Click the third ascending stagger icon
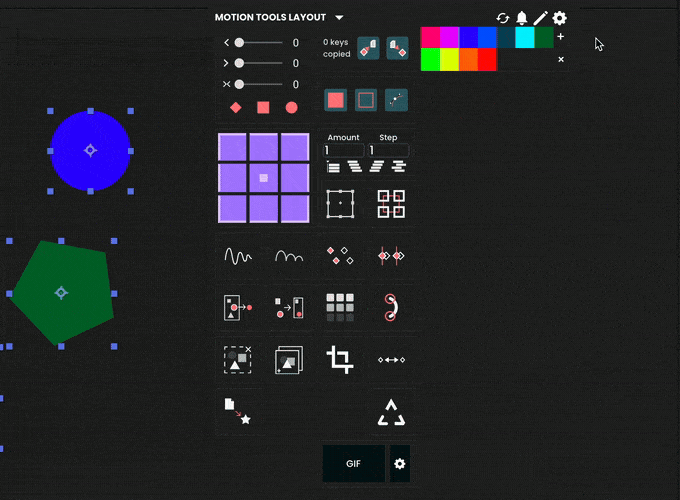680x500 pixels. click(x=376, y=167)
